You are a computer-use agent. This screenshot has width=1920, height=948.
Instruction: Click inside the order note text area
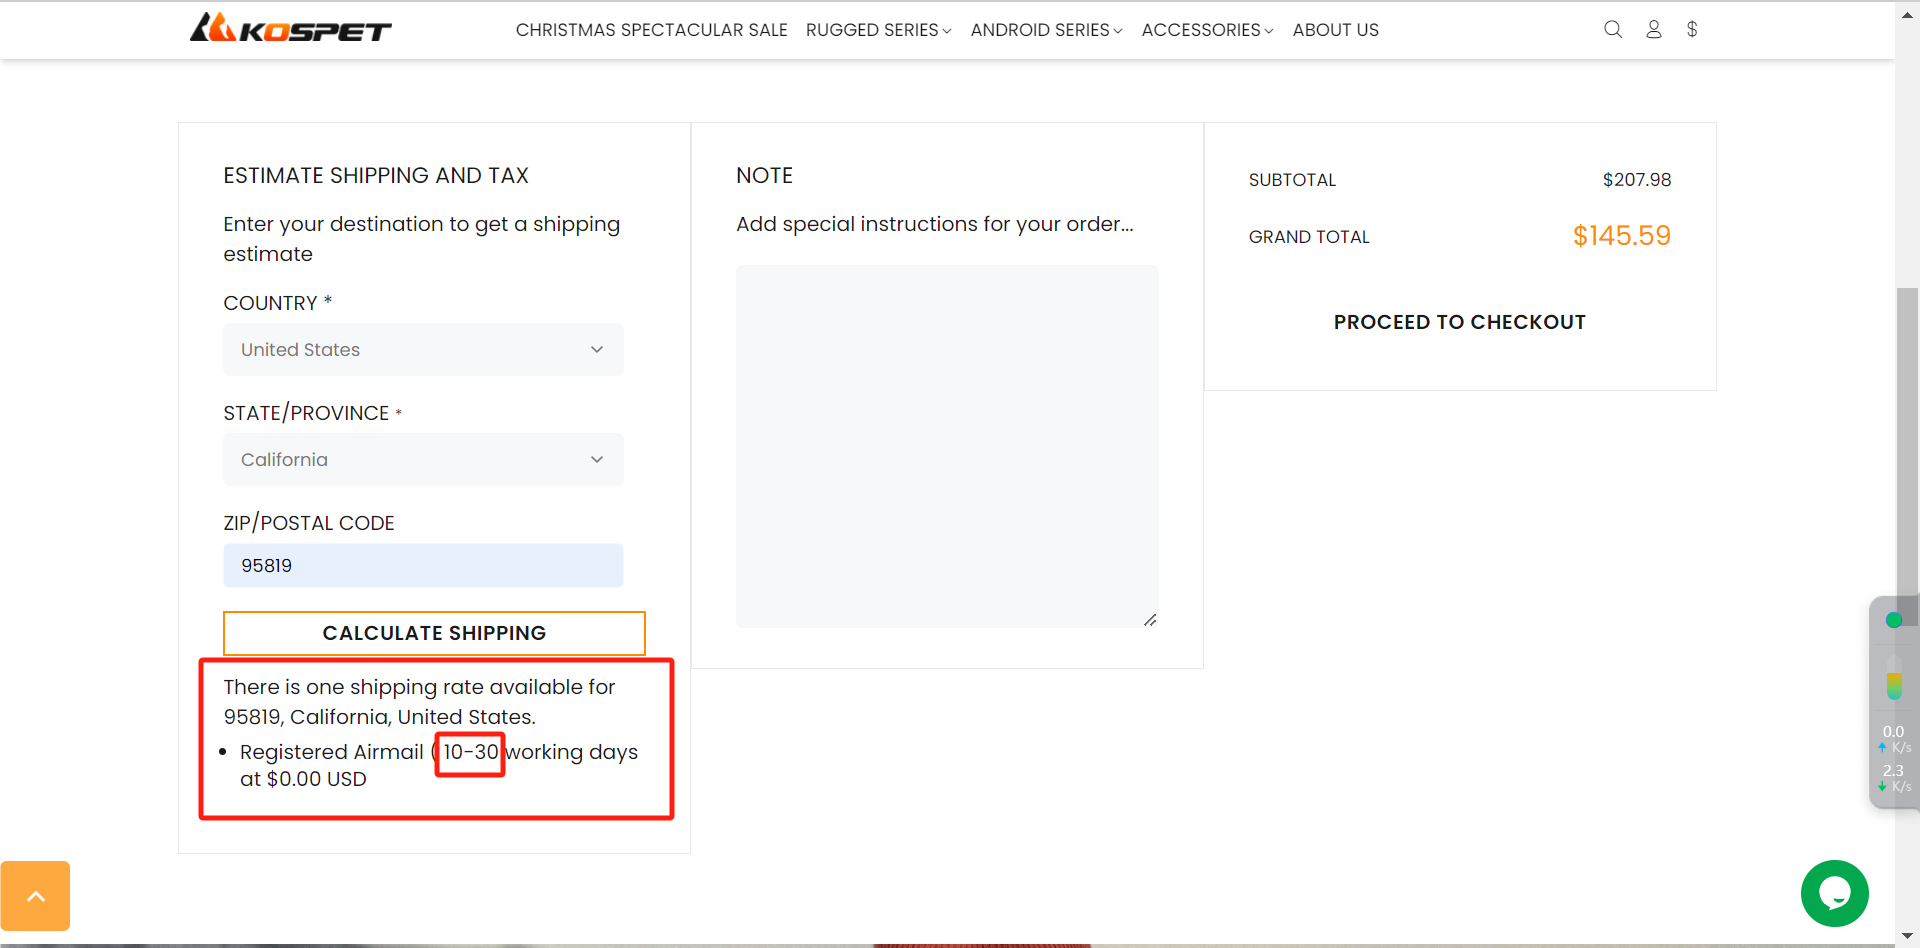[x=947, y=446]
